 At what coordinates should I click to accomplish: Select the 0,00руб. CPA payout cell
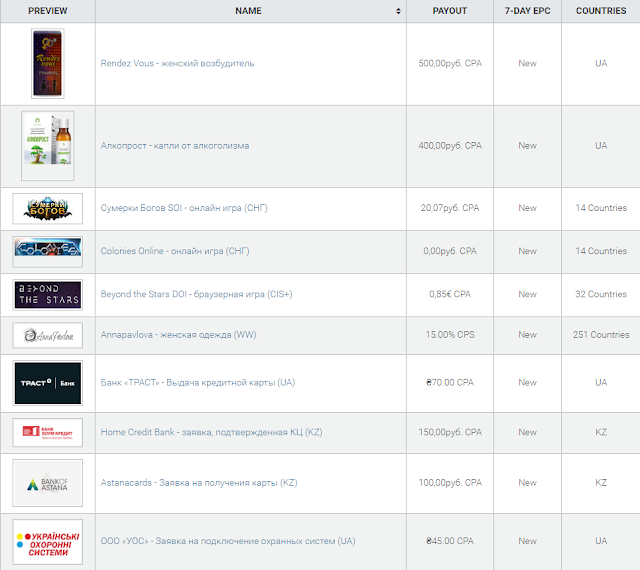click(x=450, y=251)
